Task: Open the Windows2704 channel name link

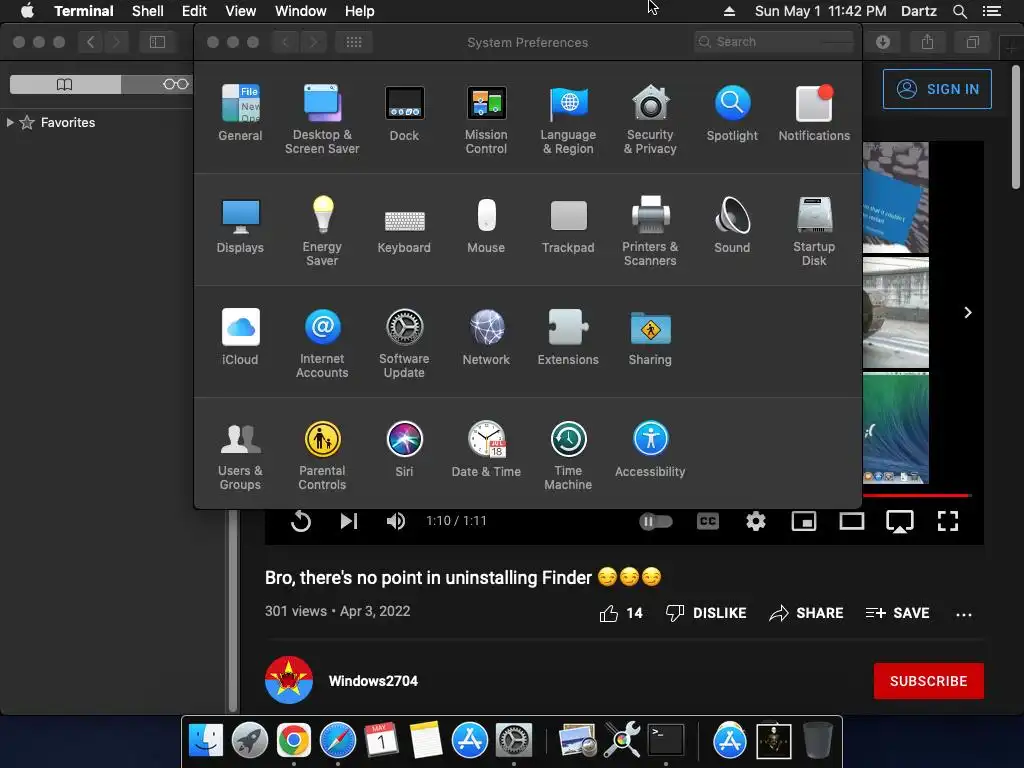Action: [x=373, y=681]
